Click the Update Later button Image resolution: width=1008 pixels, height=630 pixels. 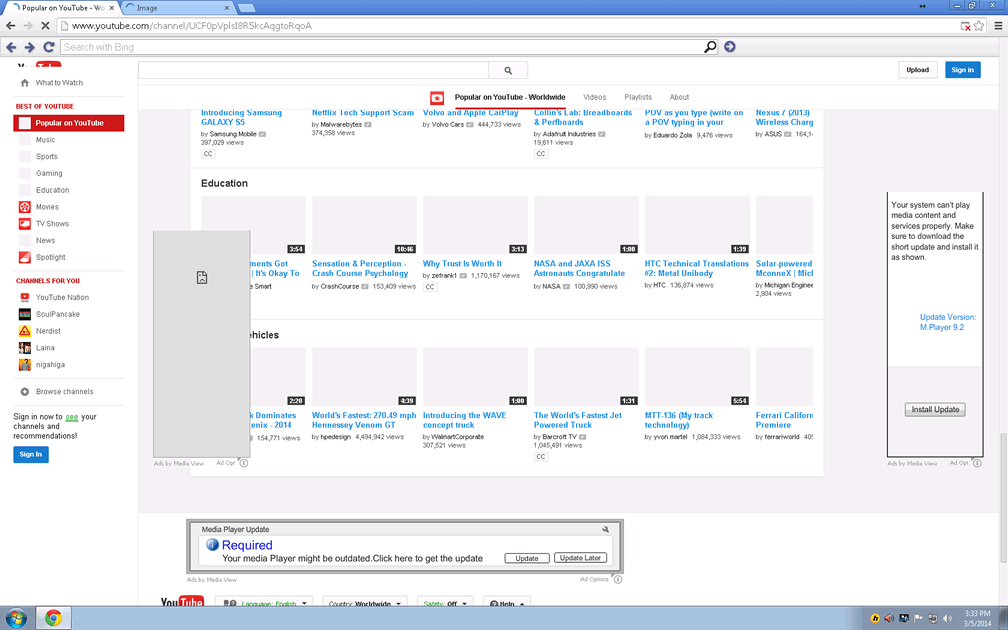pos(580,558)
